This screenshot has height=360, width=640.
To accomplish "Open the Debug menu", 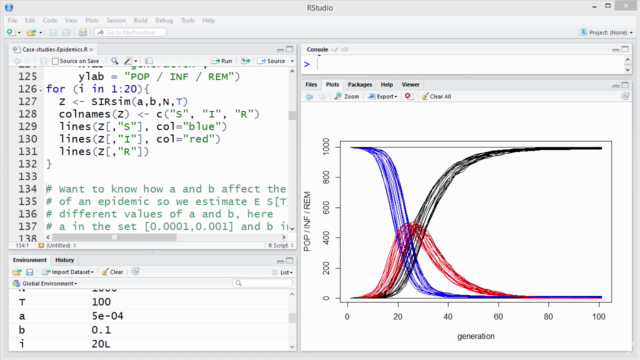I will point(164,20).
